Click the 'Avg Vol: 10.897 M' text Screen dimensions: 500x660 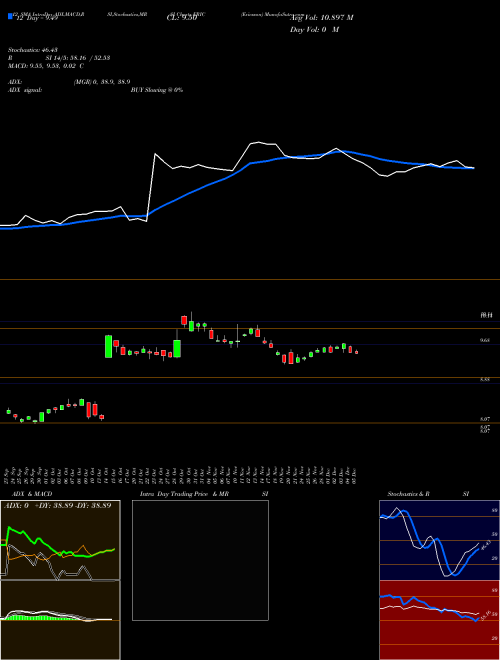tap(322, 18)
